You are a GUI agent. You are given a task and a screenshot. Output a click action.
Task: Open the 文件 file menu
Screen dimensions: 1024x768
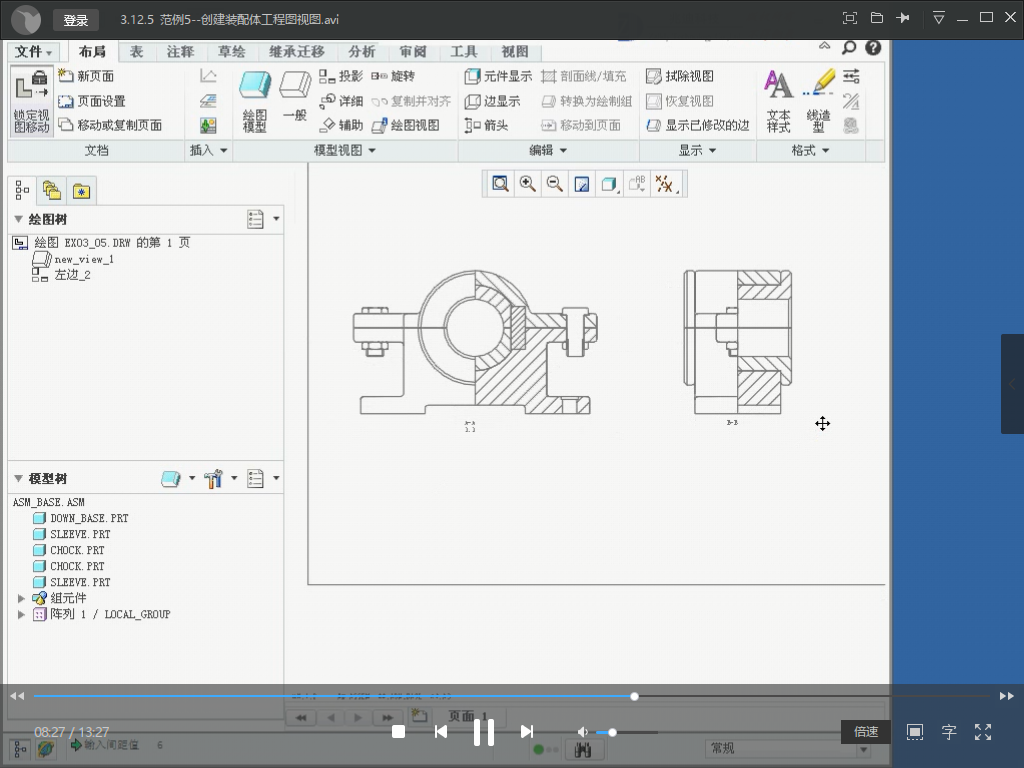[33, 52]
